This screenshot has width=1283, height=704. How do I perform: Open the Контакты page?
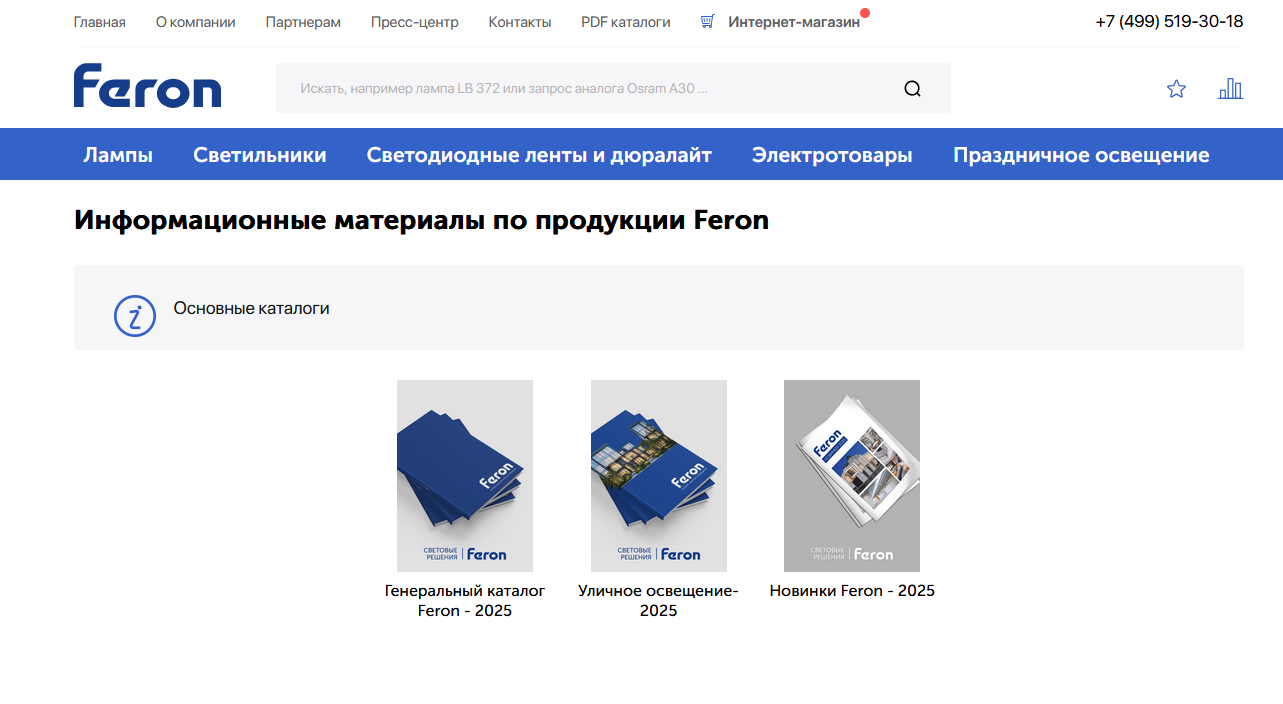pyautogui.click(x=520, y=22)
